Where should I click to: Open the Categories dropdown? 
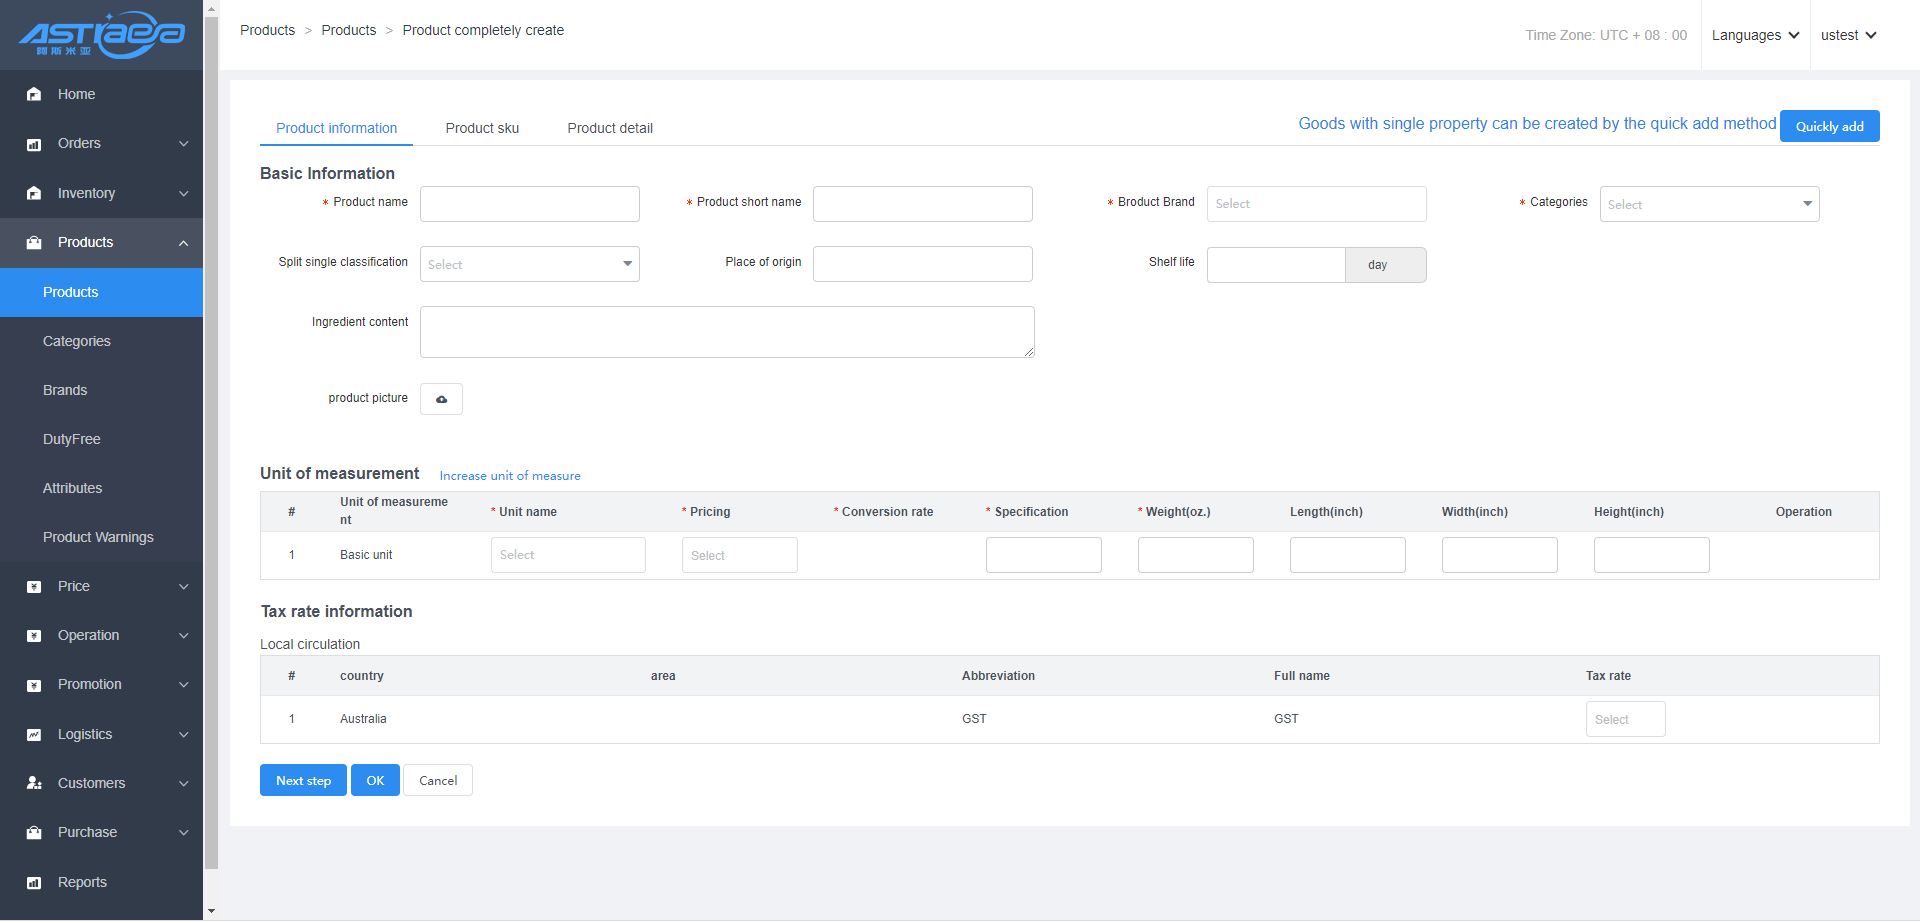(x=1708, y=204)
